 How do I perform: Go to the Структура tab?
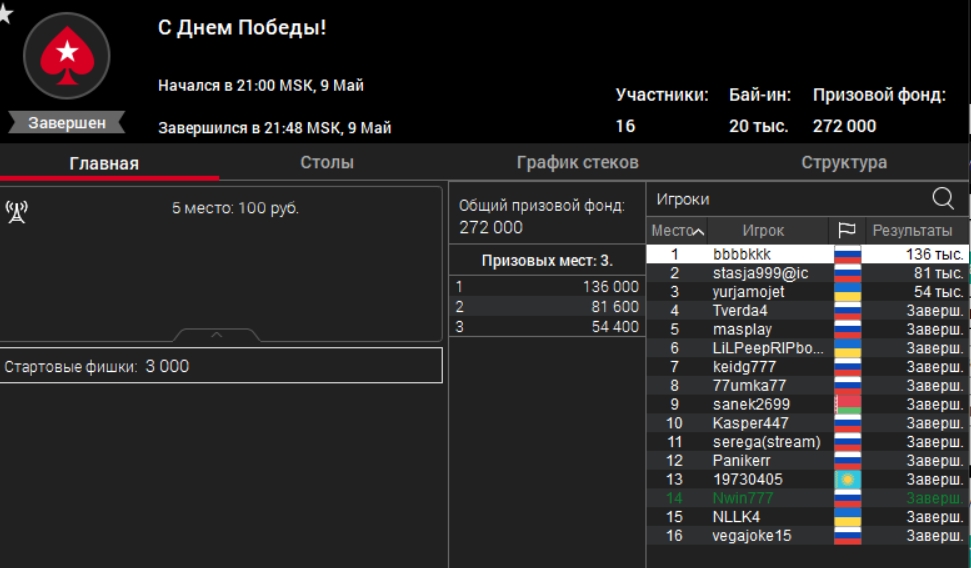click(x=843, y=162)
